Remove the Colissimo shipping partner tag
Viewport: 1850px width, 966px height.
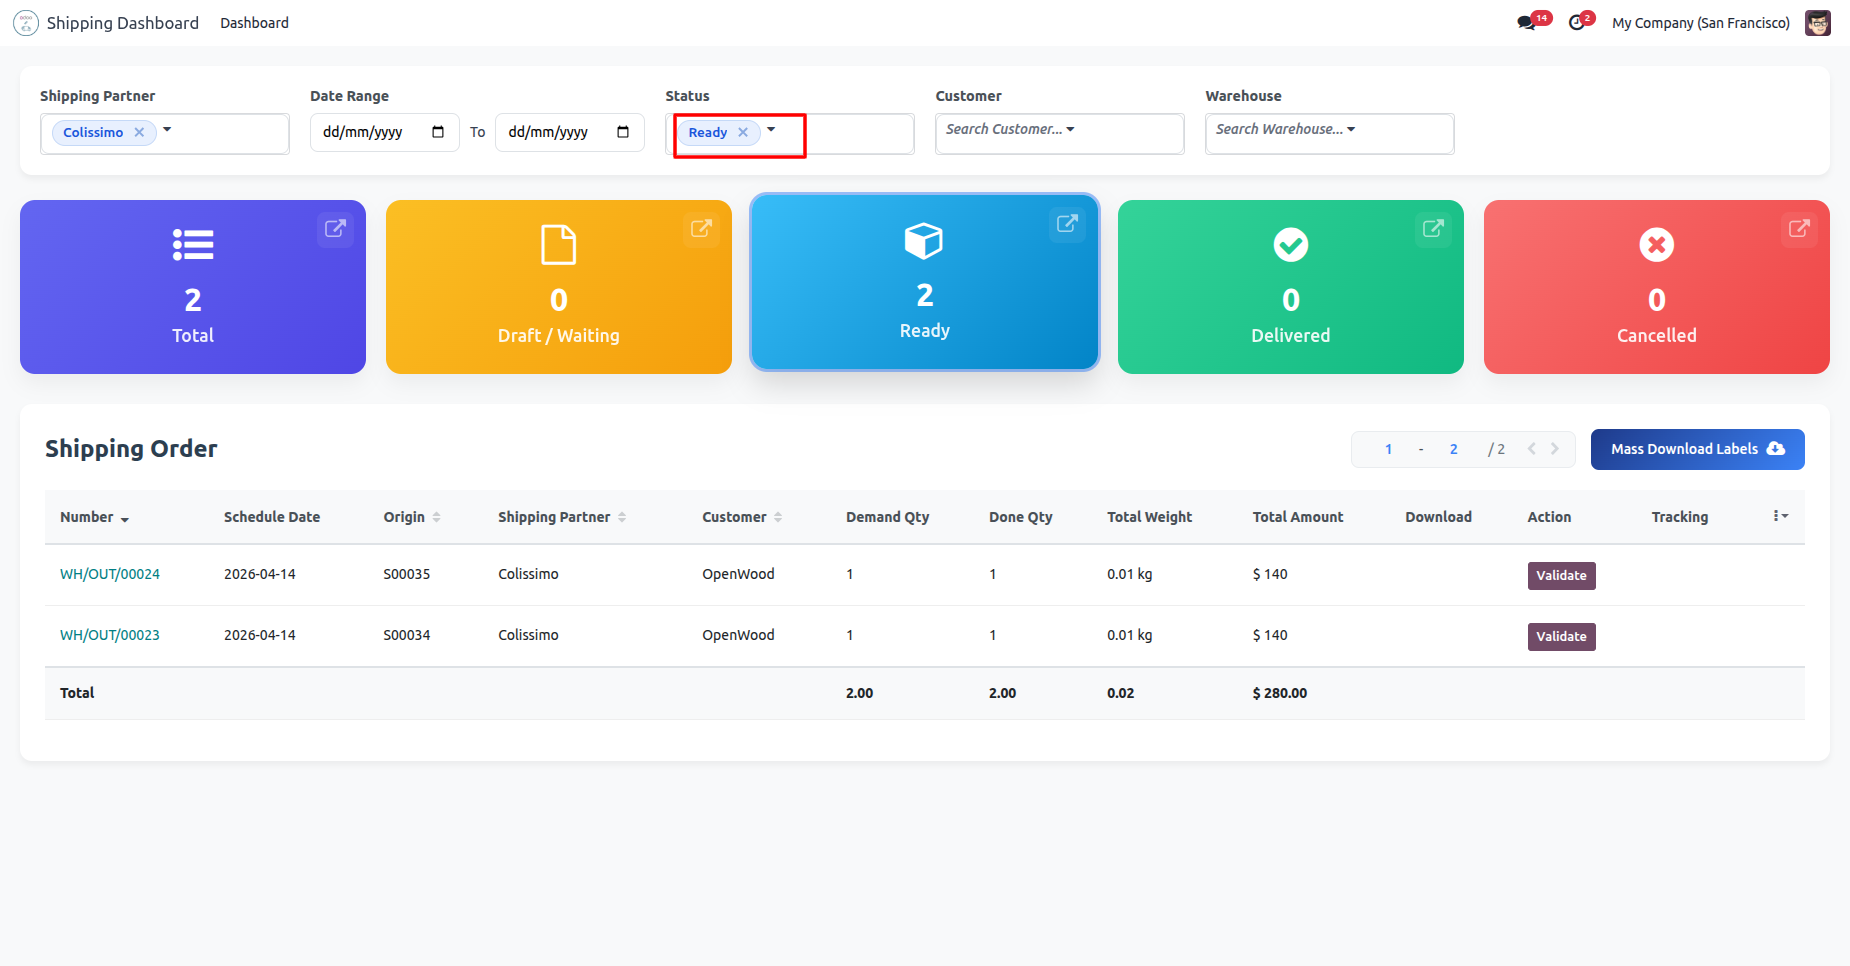coord(139,132)
